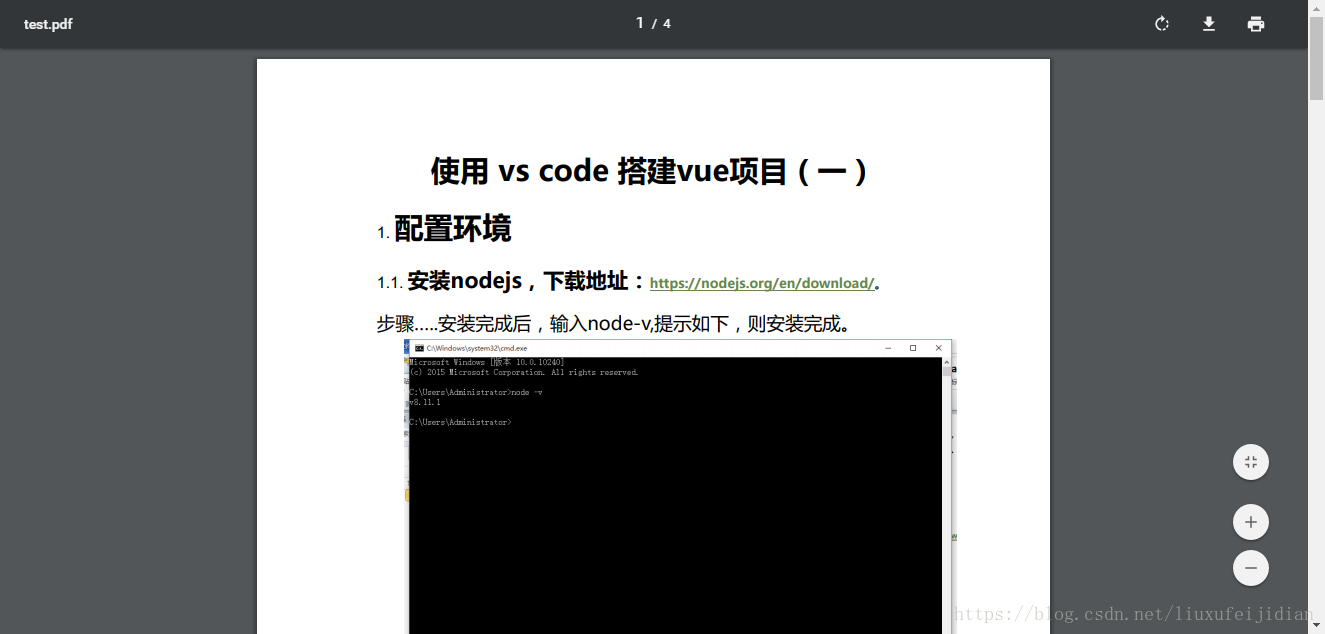Download the test.pdf file
Viewport: 1325px width, 634px height.
1208,24
